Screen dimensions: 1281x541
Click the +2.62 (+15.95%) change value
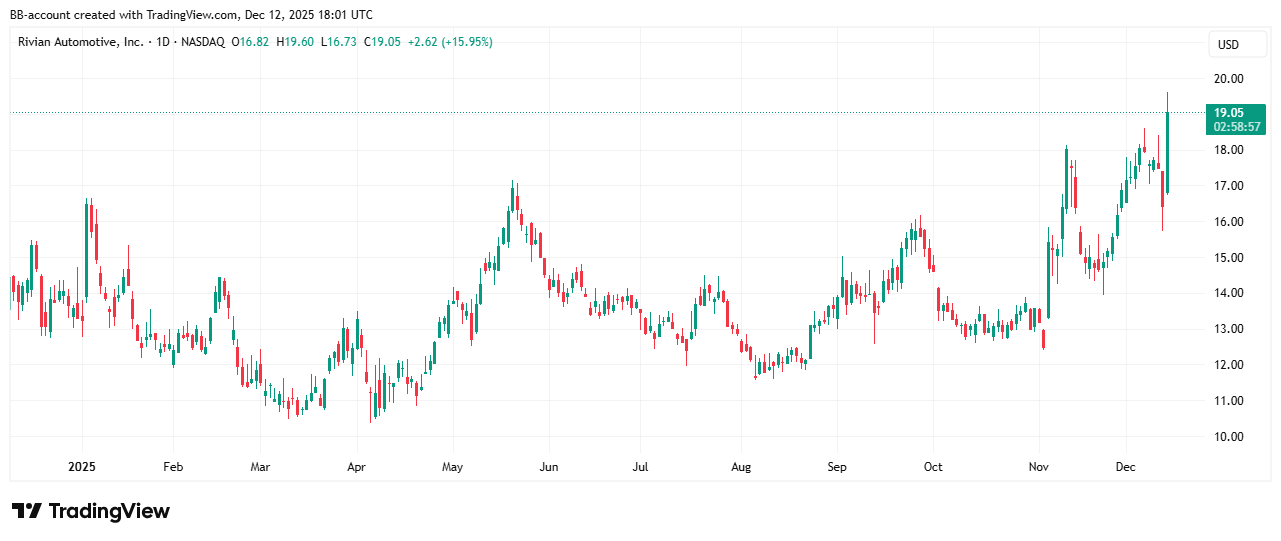pos(448,42)
